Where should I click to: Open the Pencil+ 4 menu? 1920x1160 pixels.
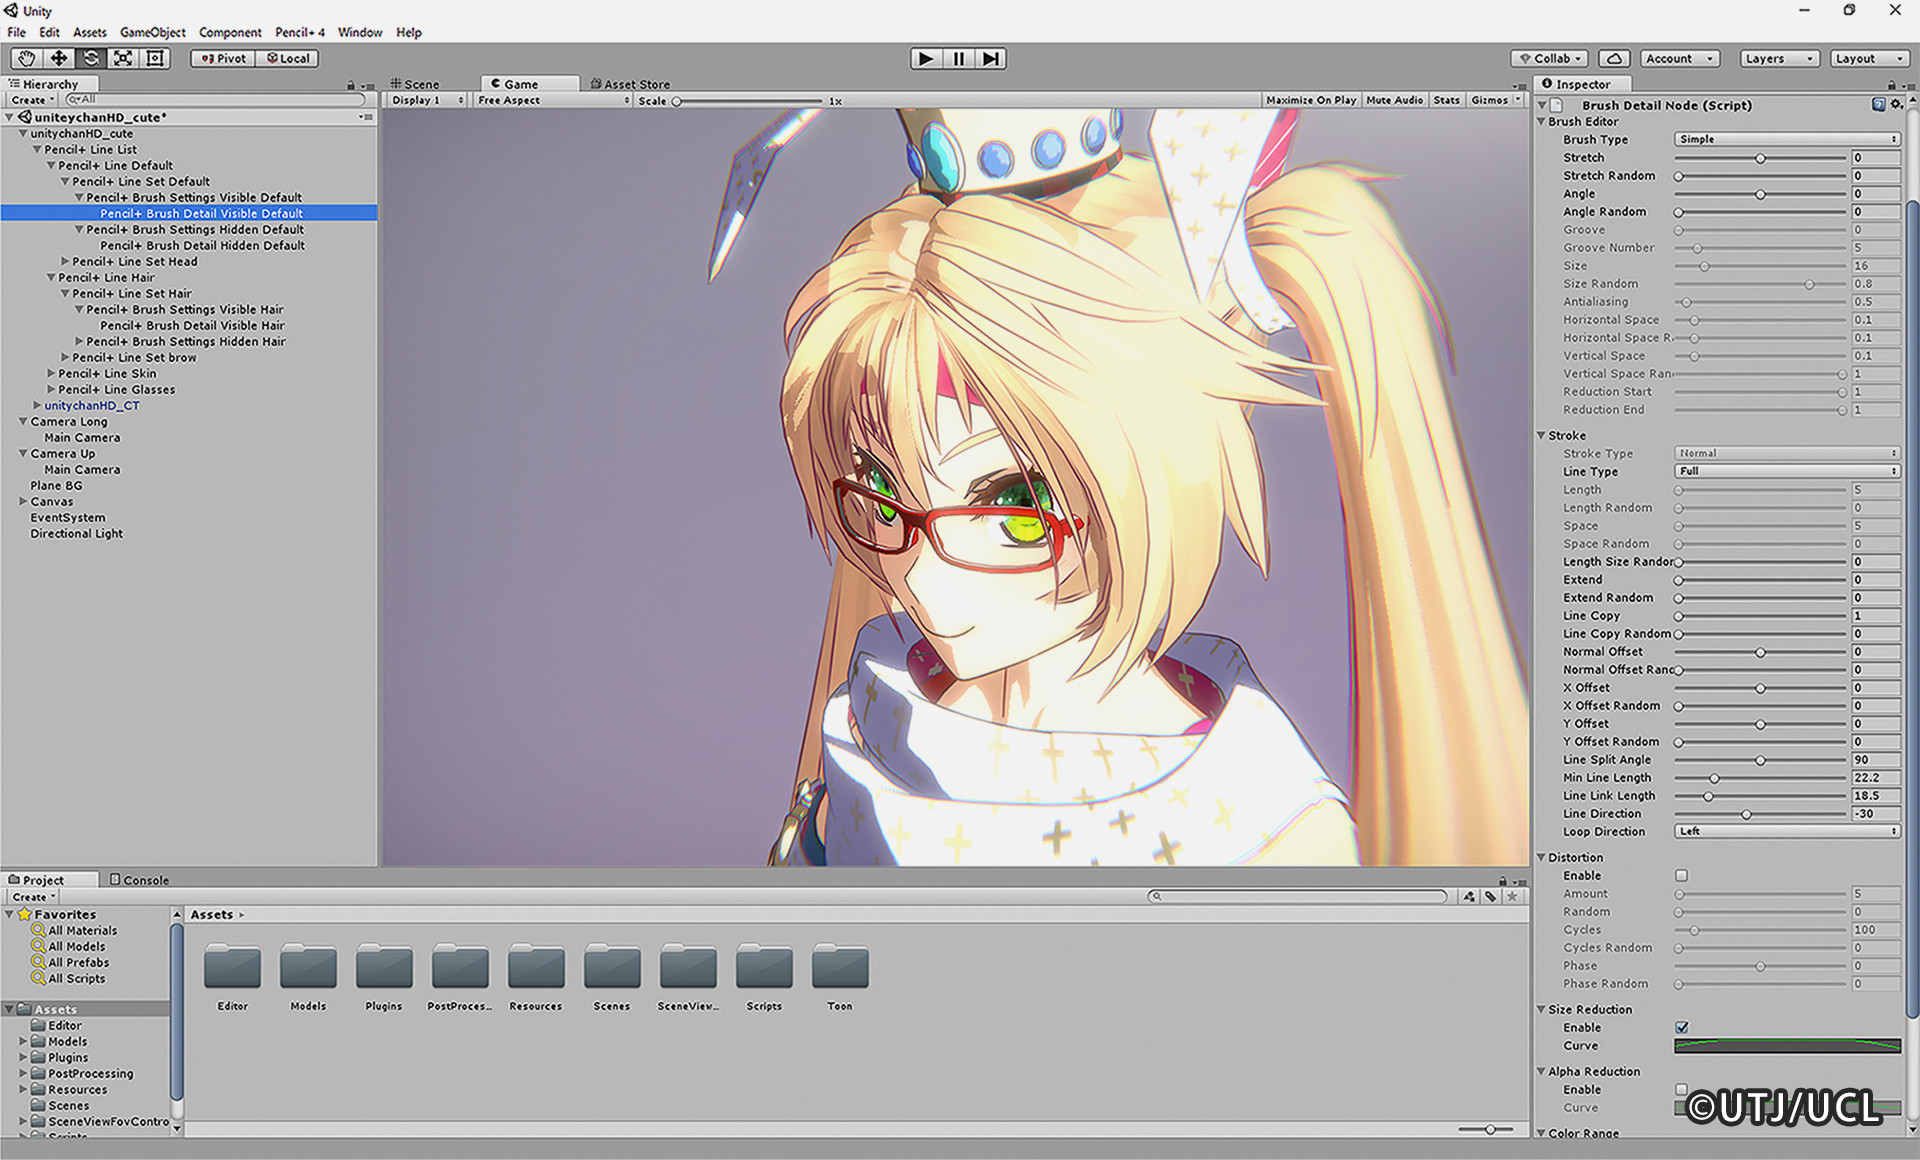pyautogui.click(x=300, y=32)
